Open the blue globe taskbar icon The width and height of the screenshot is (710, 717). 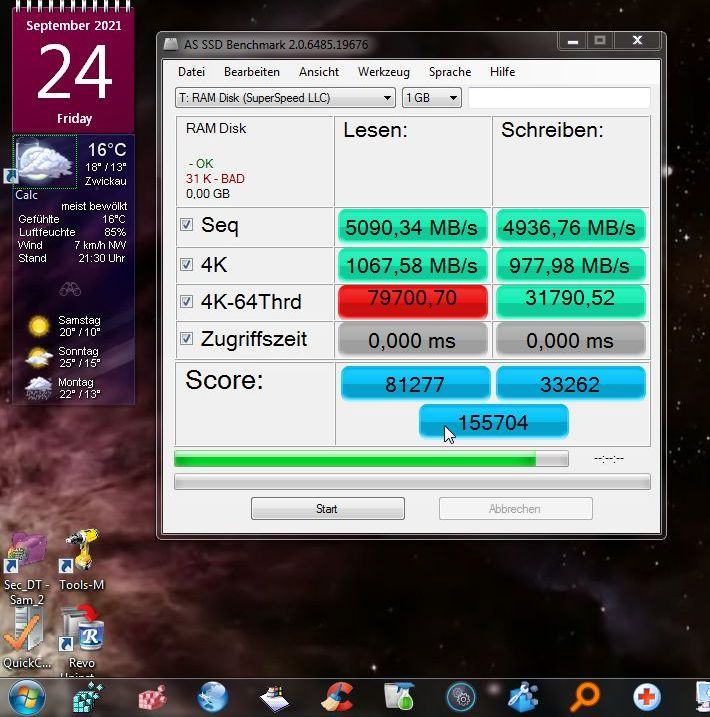pos(213,698)
